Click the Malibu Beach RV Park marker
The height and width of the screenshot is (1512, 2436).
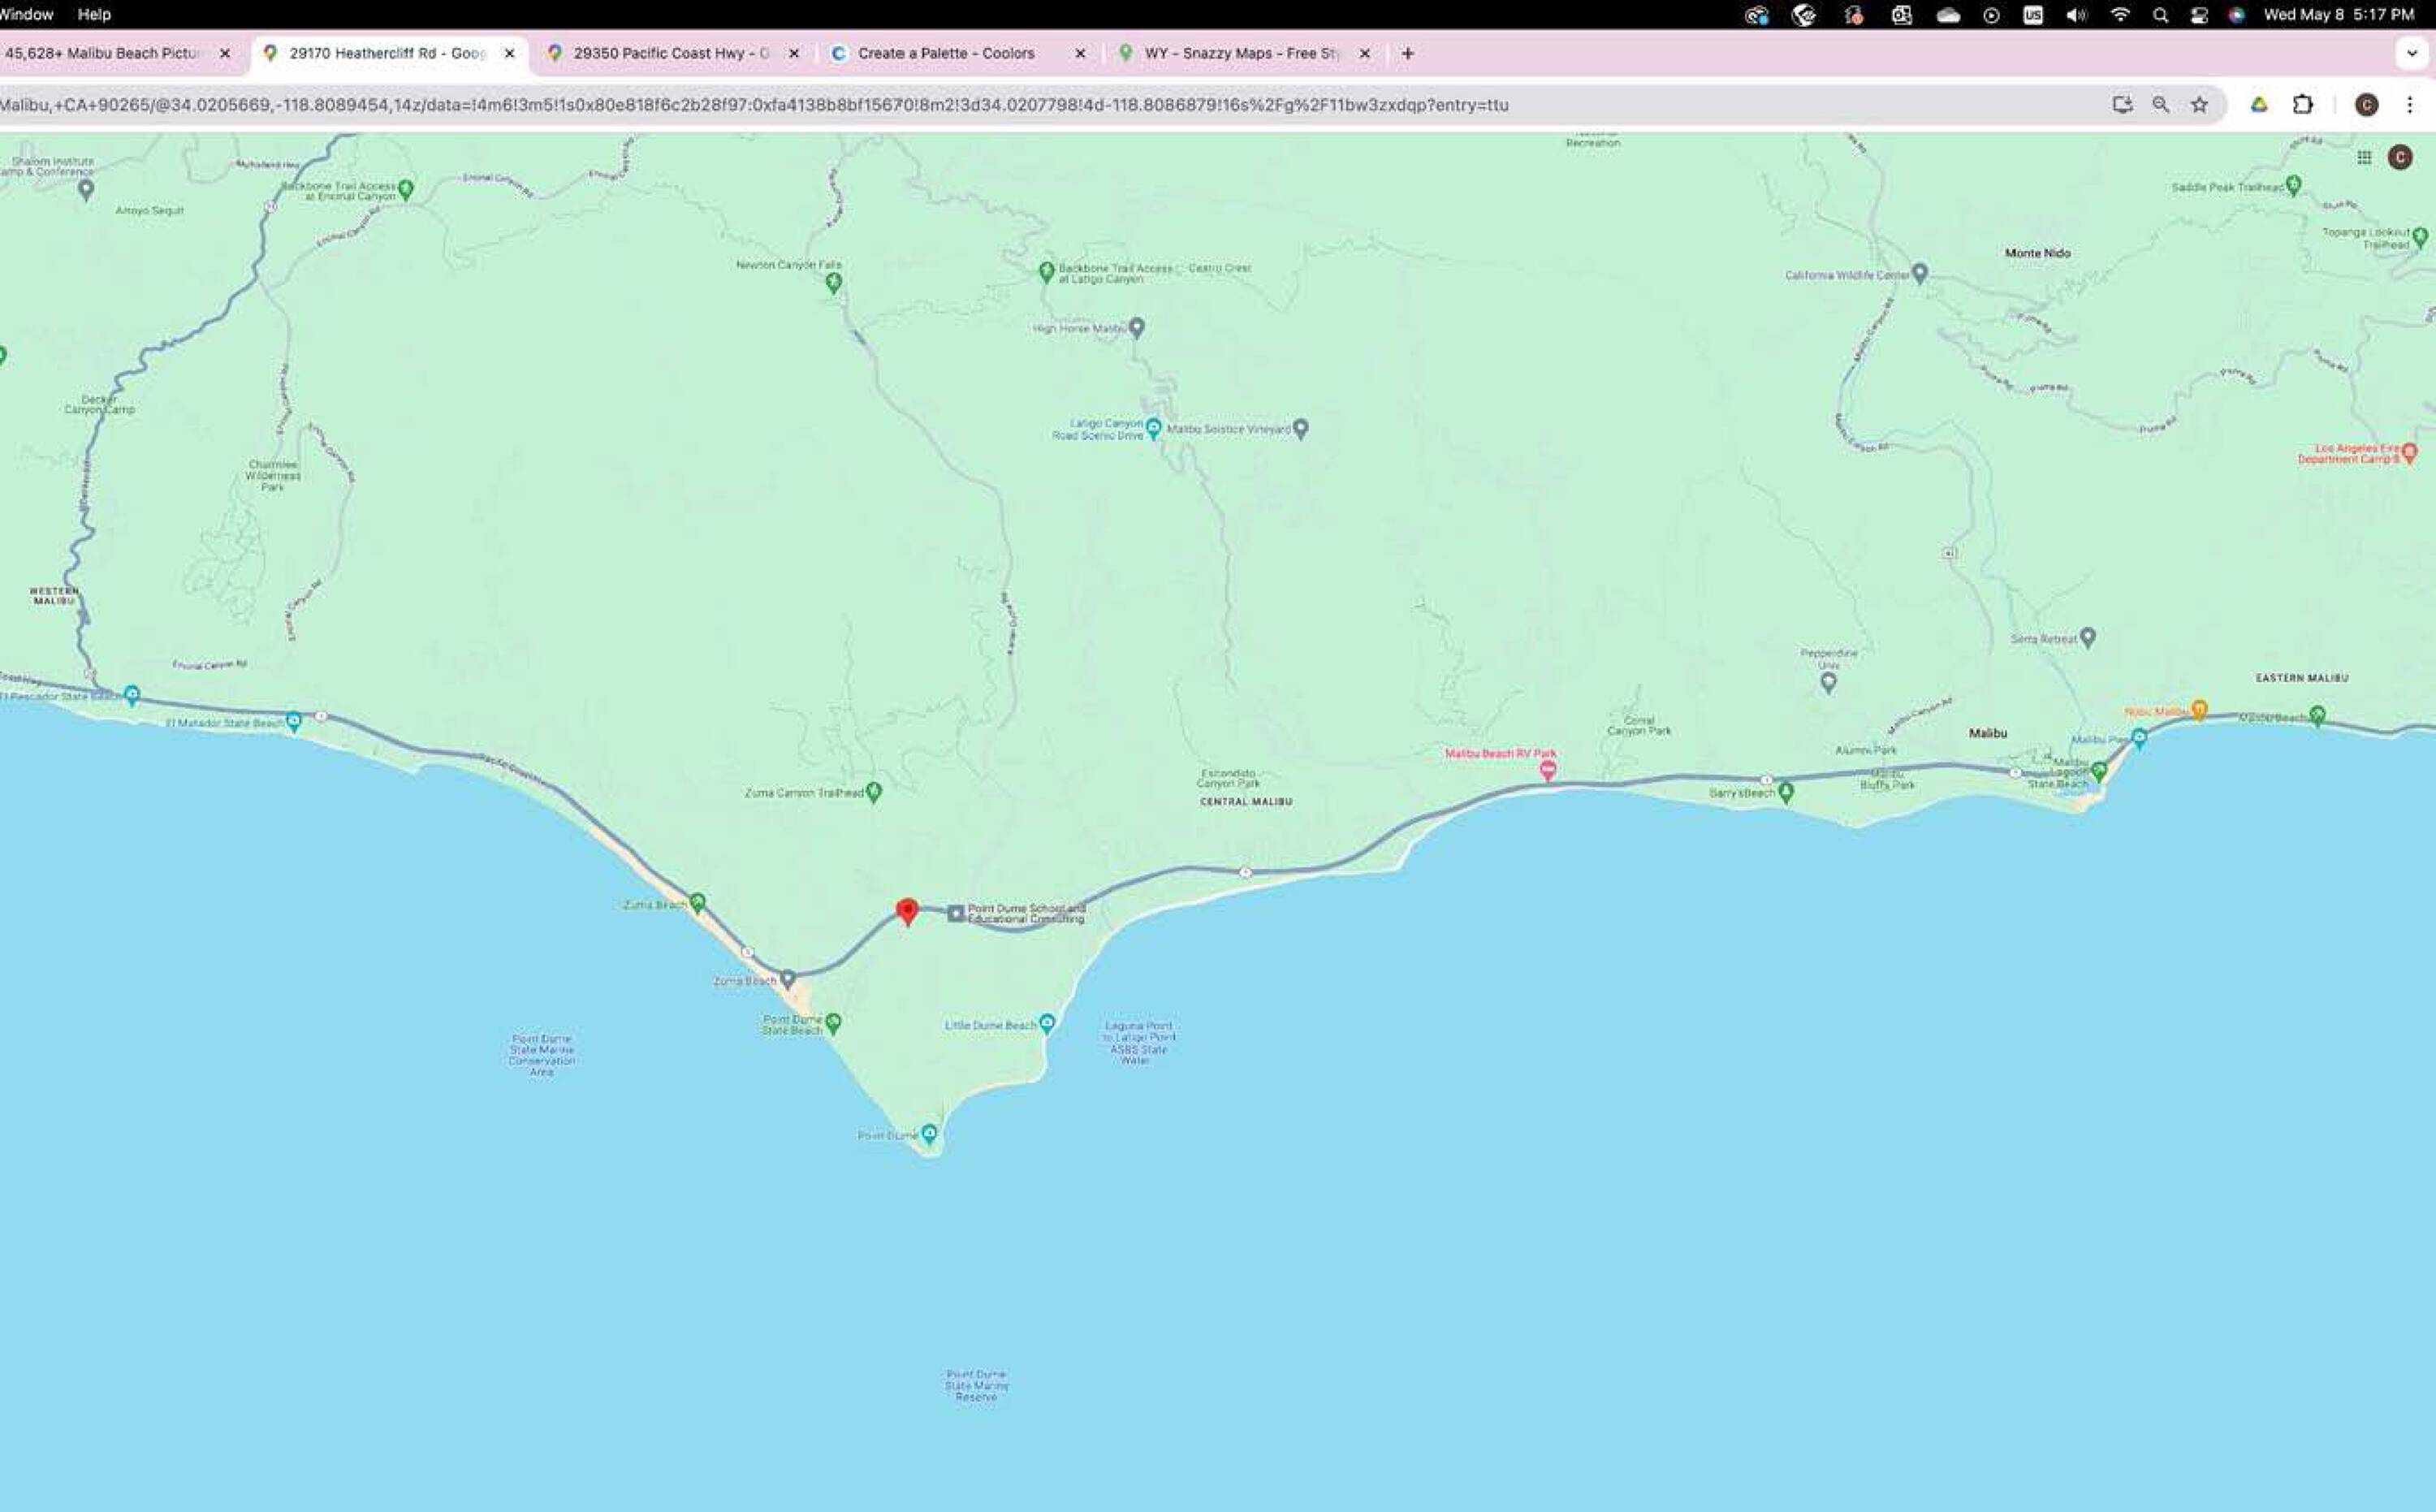(1547, 769)
